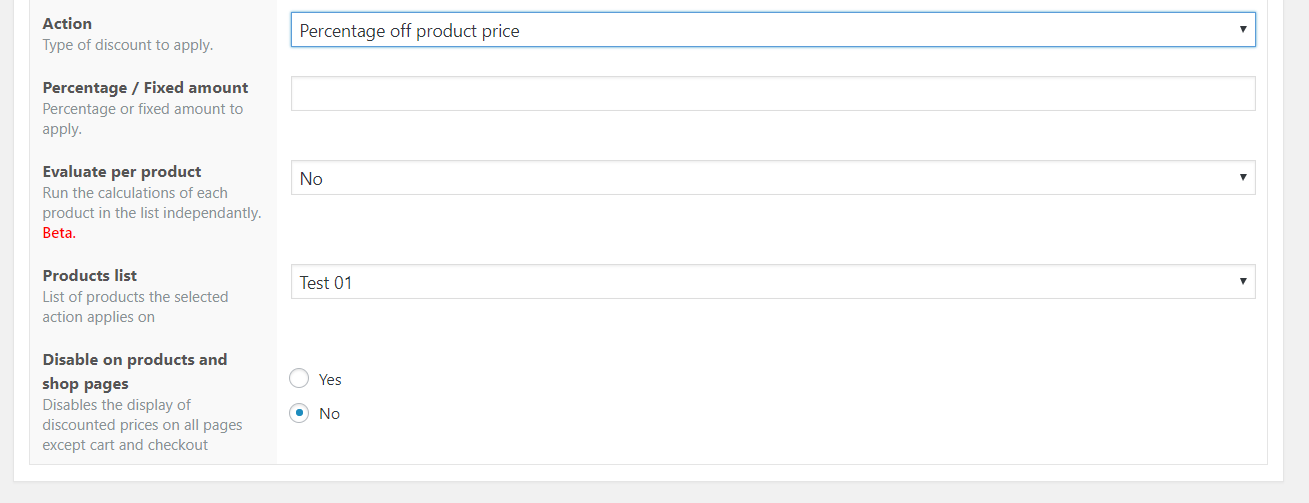
Task: Click the Type of discount to apply description
Action: coord(128,45)
